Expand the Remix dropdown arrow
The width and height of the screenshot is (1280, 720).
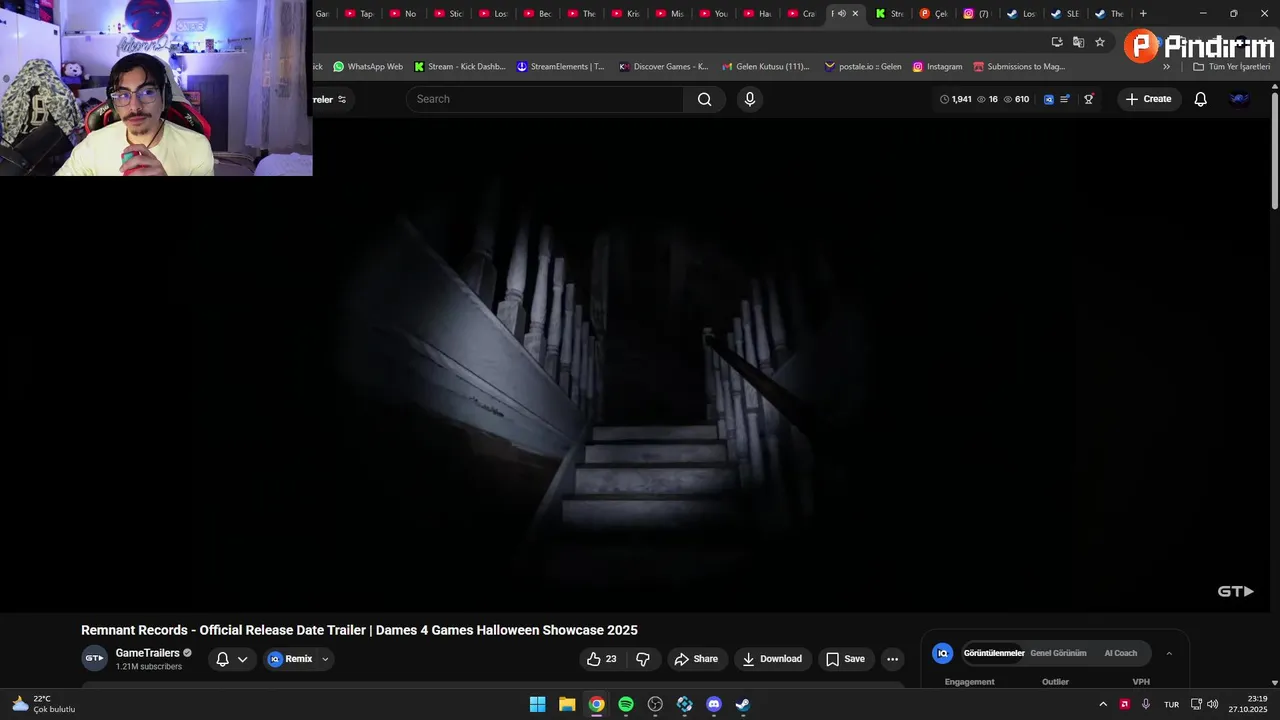pyautogui.click(x=325, y=659)
